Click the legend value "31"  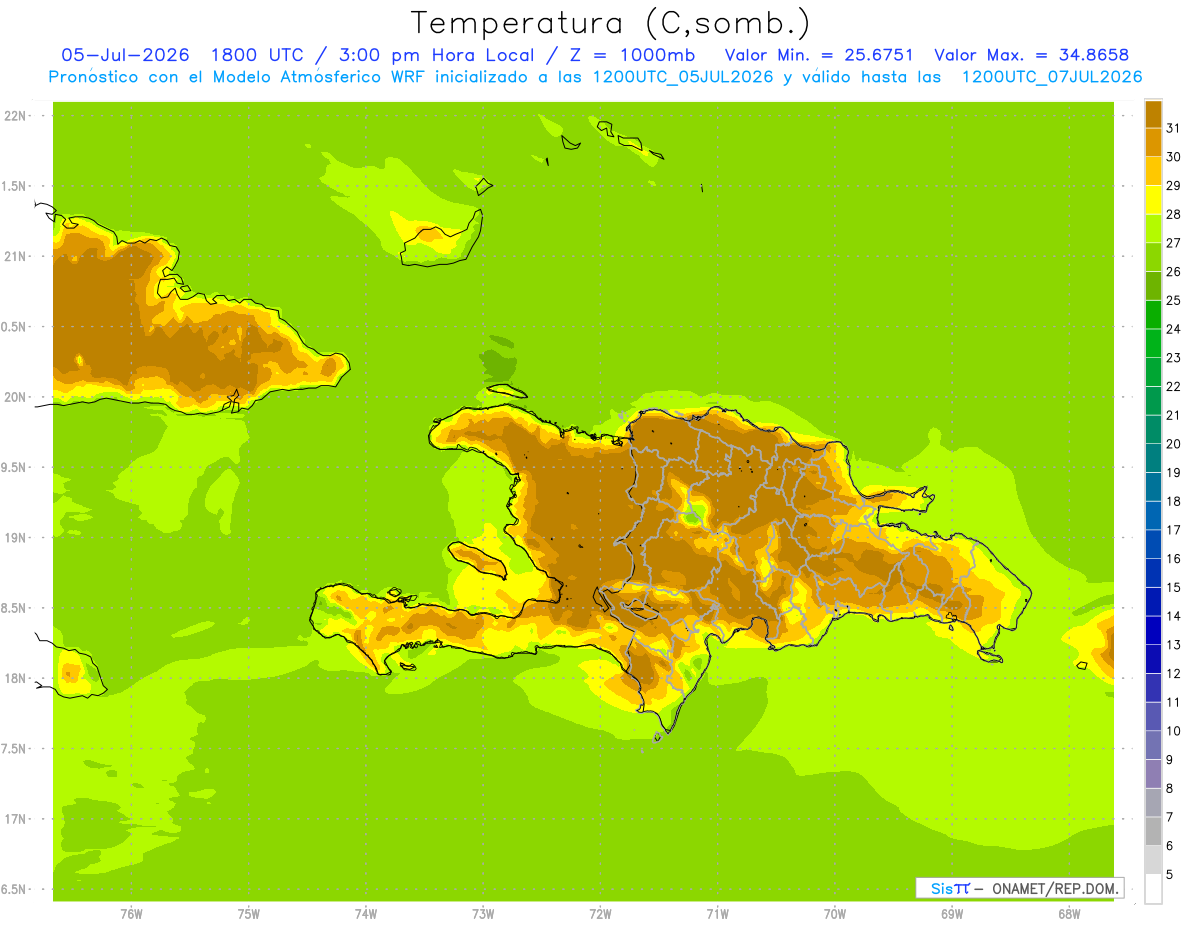(1173, 128)
